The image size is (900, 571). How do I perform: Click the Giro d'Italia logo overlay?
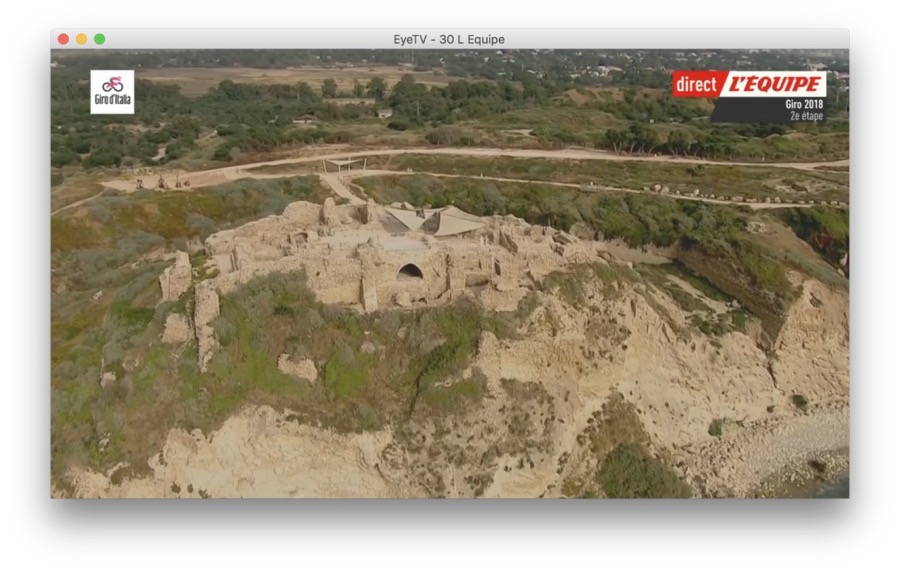[x=112, y=92]
